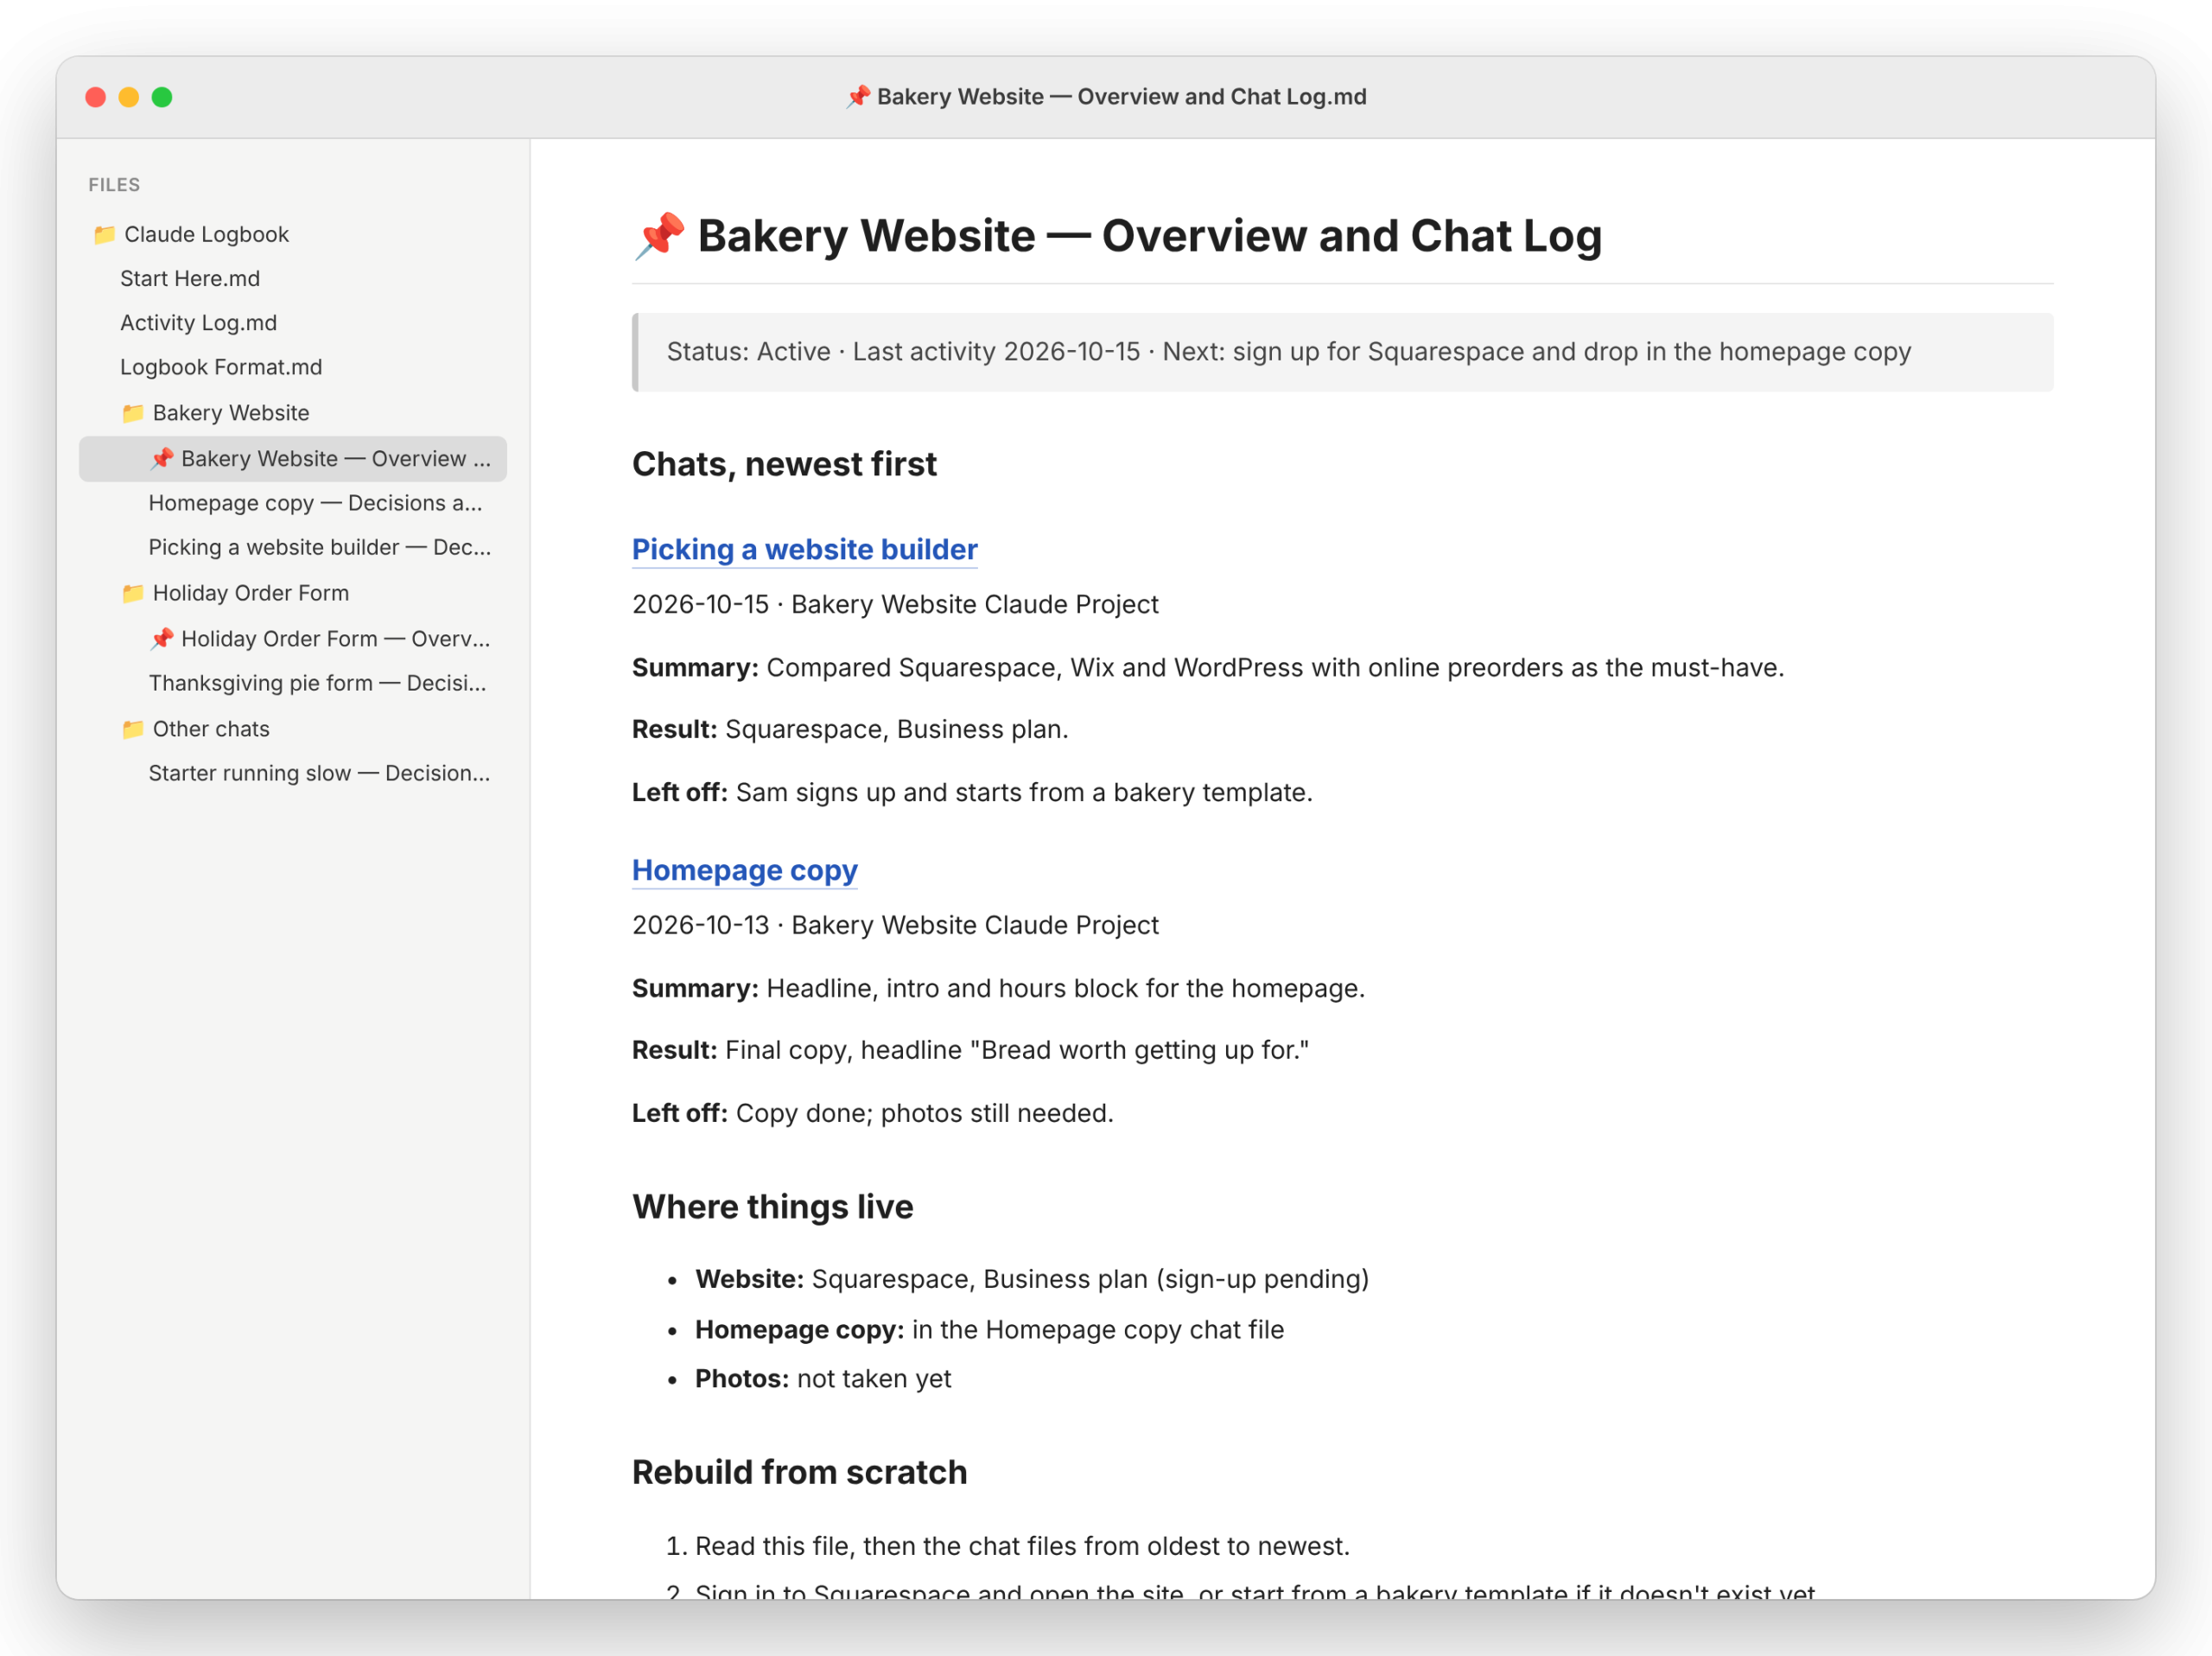This screenshot has width=2212, height=1656.
Task: Follow the 'Homepage copy' heading link
Action: tap(745, 870)
